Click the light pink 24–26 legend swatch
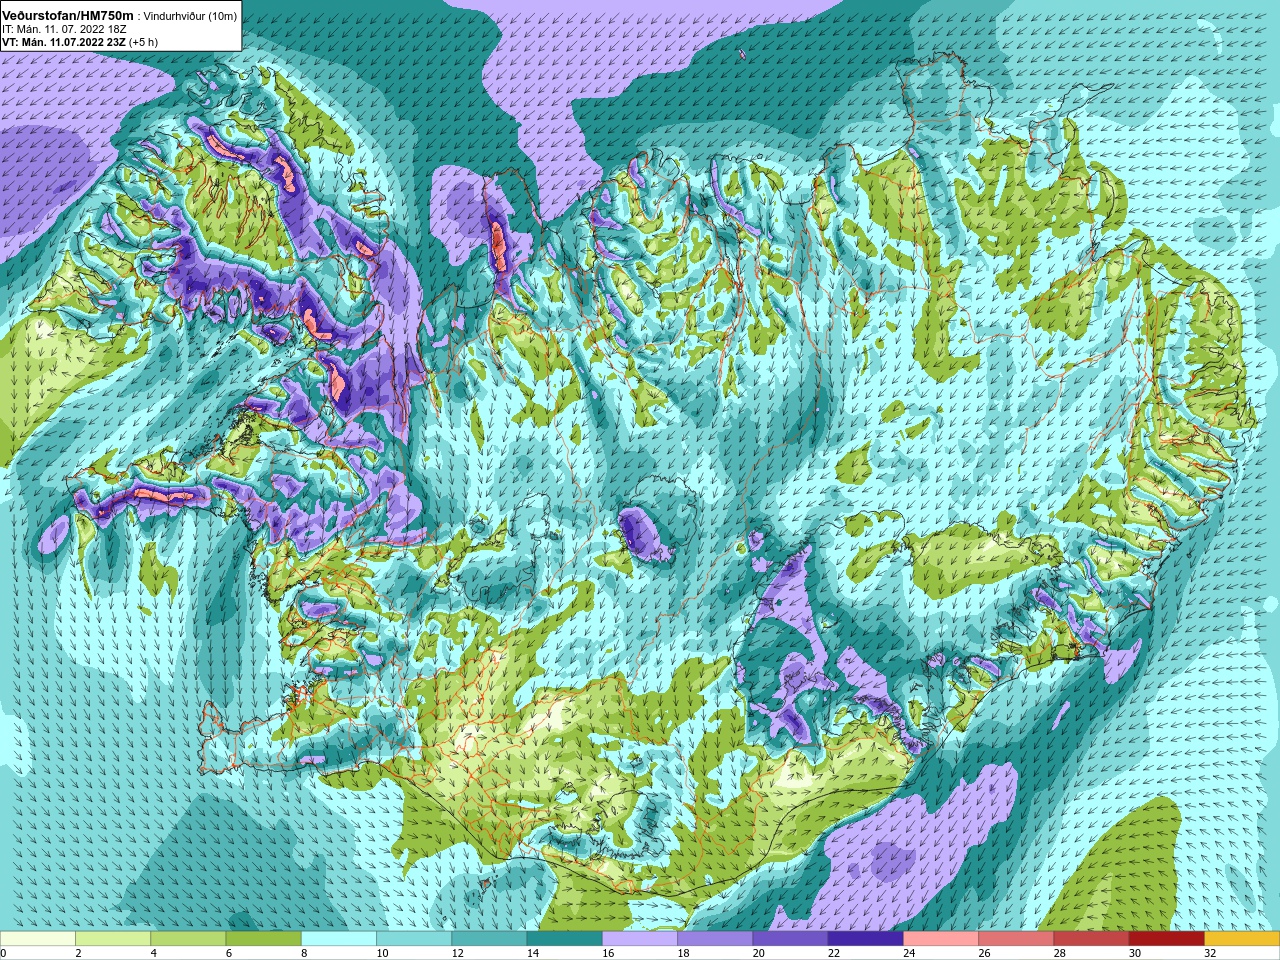1280x960 pixels. coord(941,939)
